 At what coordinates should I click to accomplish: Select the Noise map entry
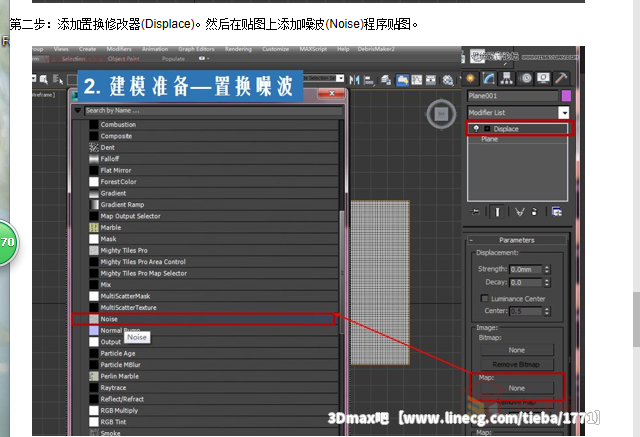point(203,319)
